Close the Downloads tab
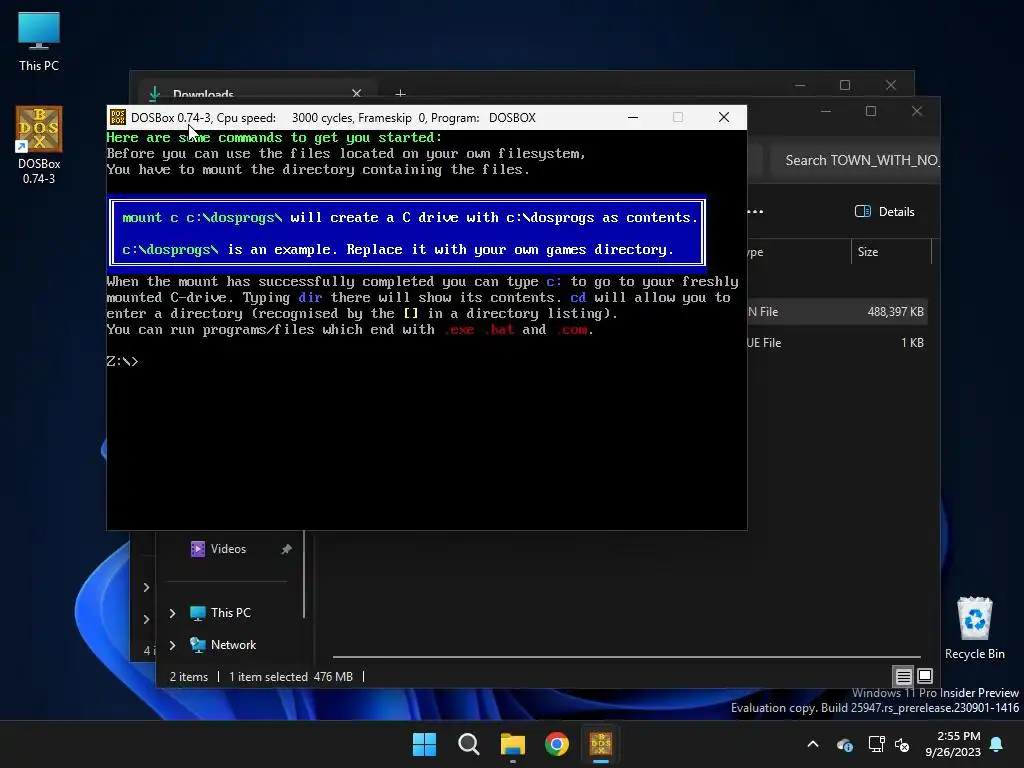 point(357,94)
